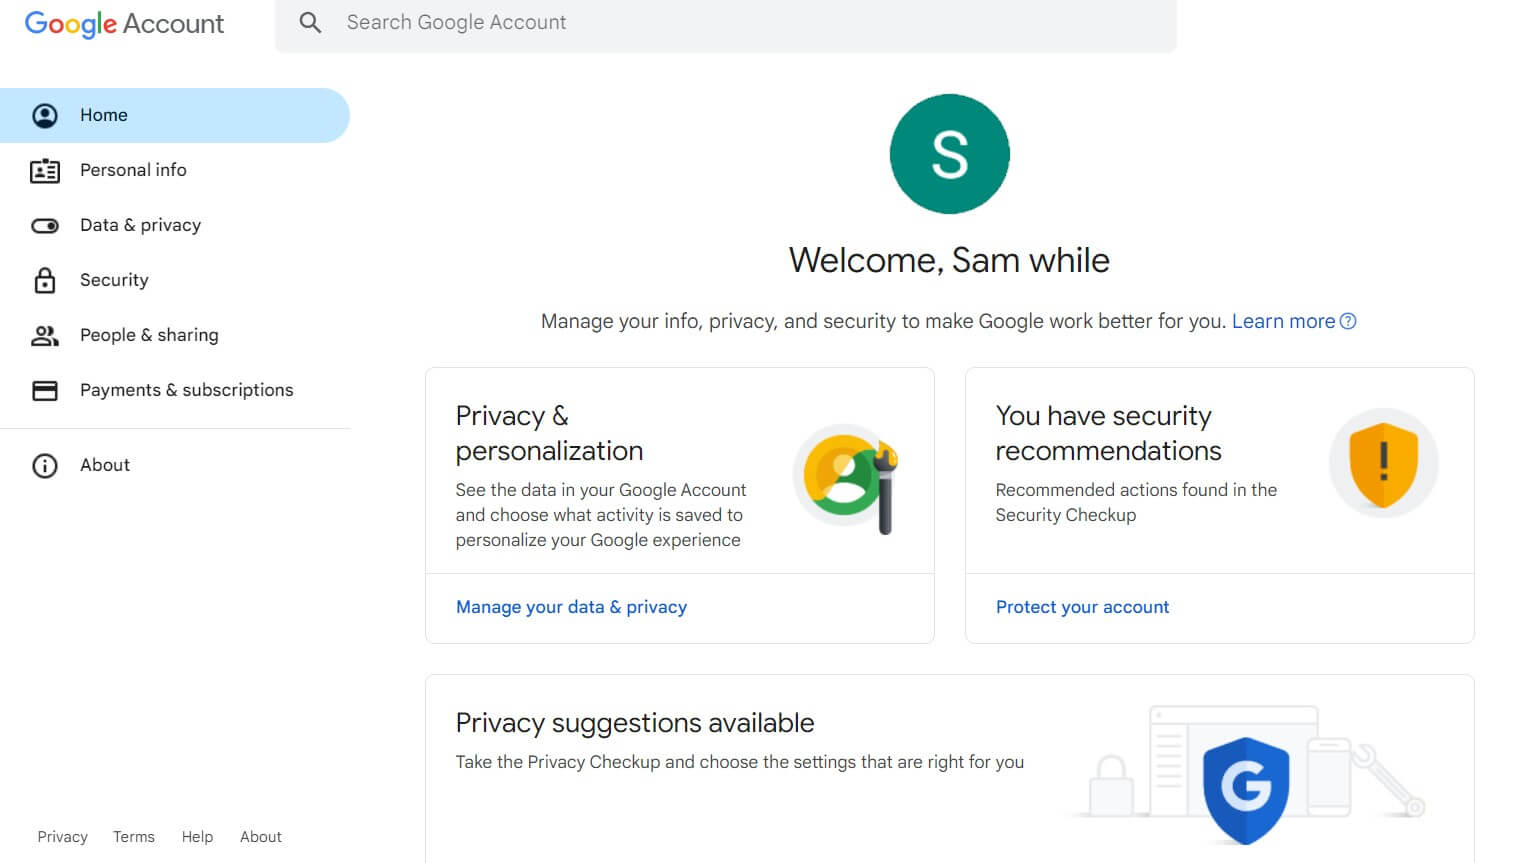Open the Personal info menu item

[x=175, y=170]
